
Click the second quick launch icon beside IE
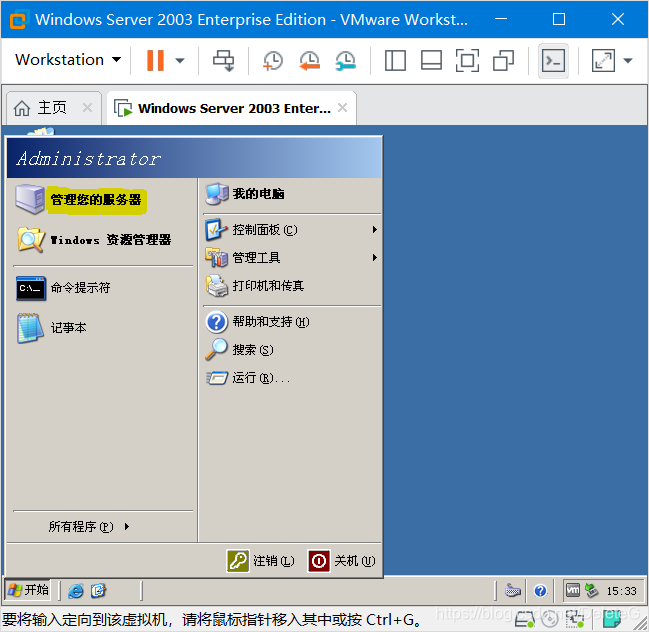point(99,590)
